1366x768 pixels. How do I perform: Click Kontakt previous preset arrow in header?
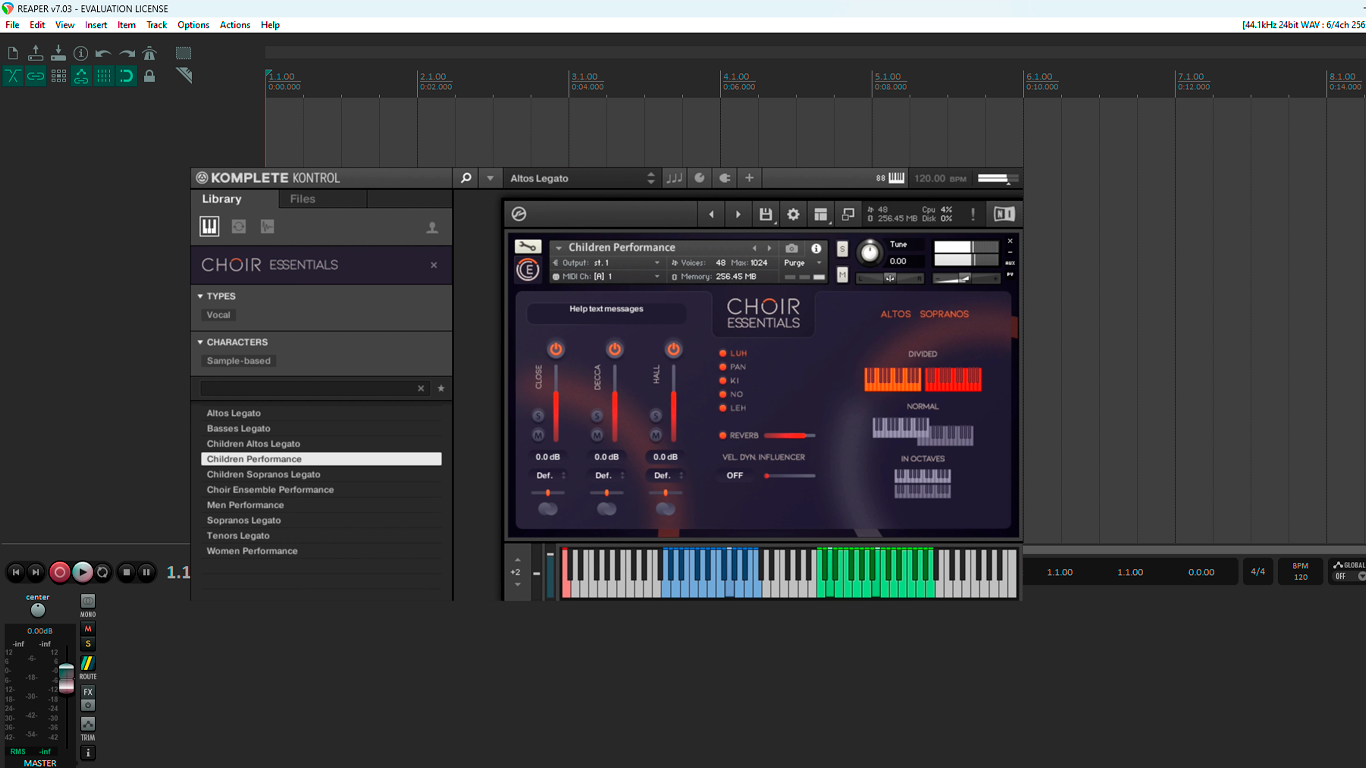[x=711, y=214]
